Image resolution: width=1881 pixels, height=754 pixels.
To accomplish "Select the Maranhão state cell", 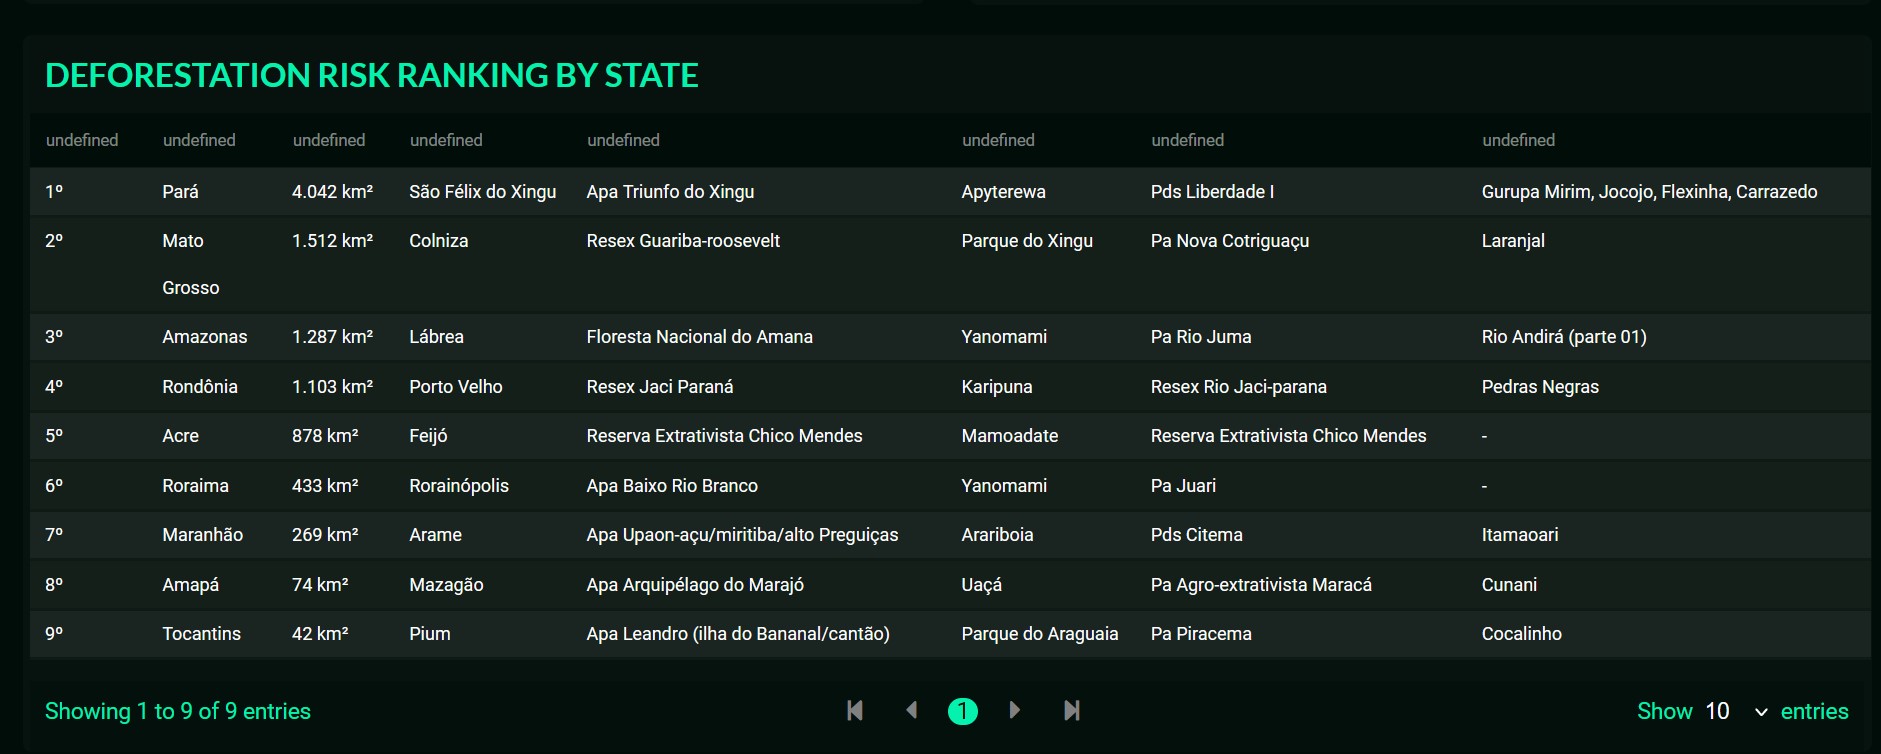I will point(202,535).
